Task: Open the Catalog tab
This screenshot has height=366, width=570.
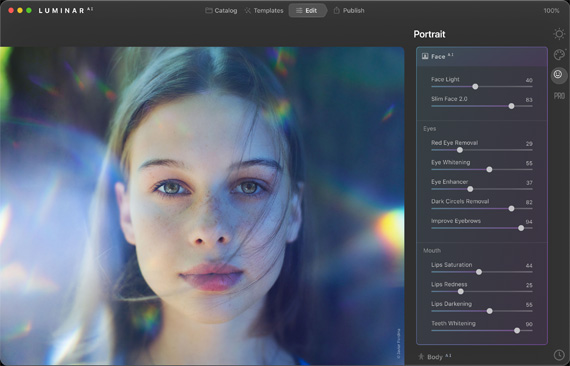Action: (x=221, y=11)
